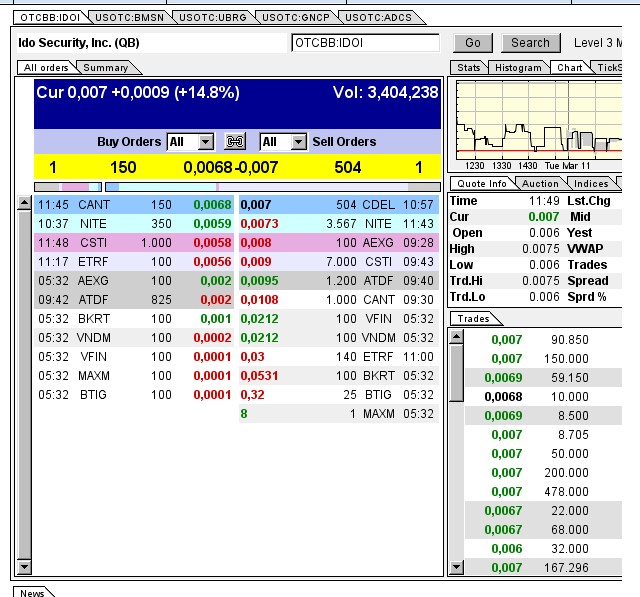Click the High 0.0075 quote value
Image resolution: width=640 pixels, height=597 pixels.
click(x=541, y=249)
